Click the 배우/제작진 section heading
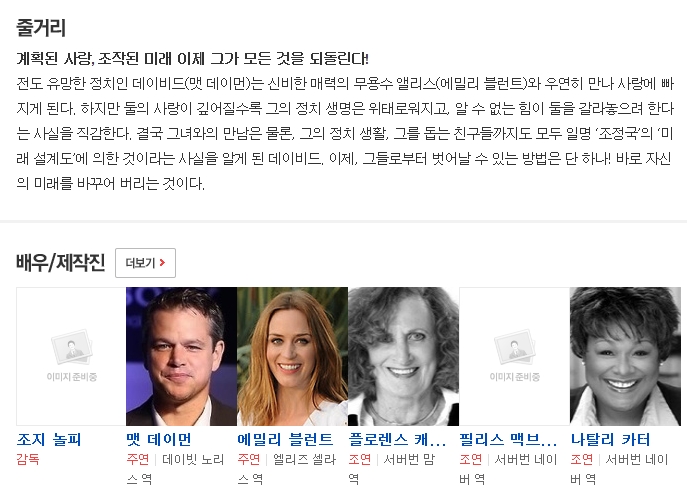687x488 pixels. (60, 262)
